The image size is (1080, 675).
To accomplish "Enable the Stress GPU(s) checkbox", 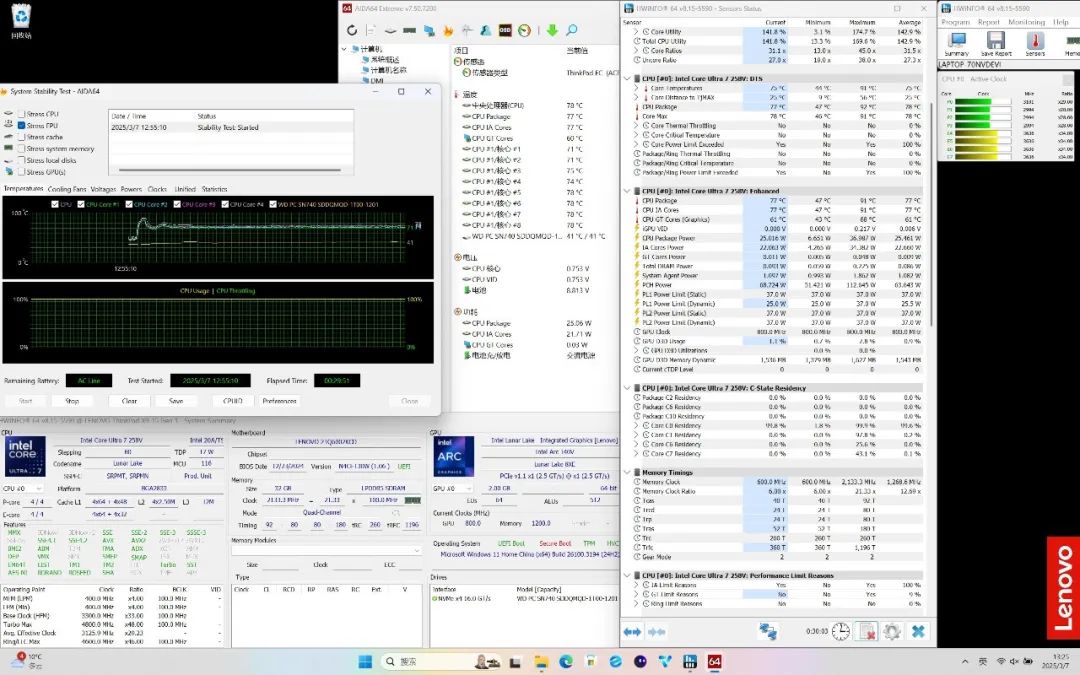I will [21, 172].
